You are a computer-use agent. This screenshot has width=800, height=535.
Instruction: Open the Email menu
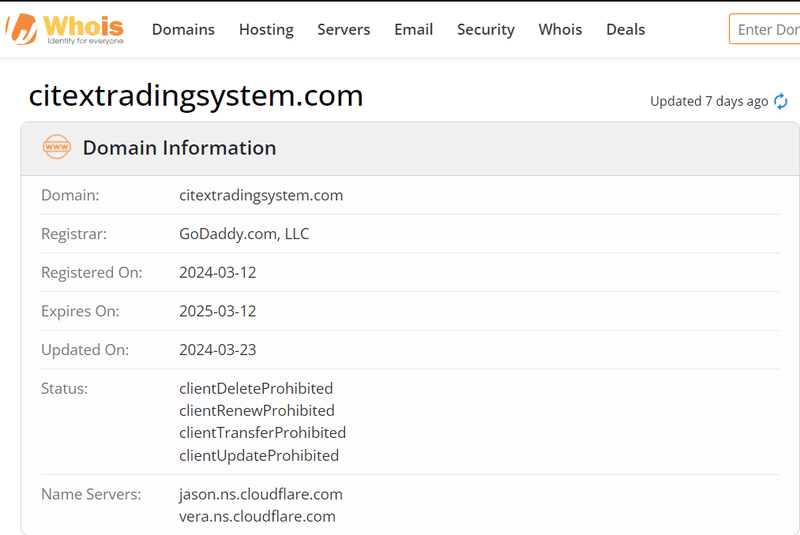[x=413, y=30]
